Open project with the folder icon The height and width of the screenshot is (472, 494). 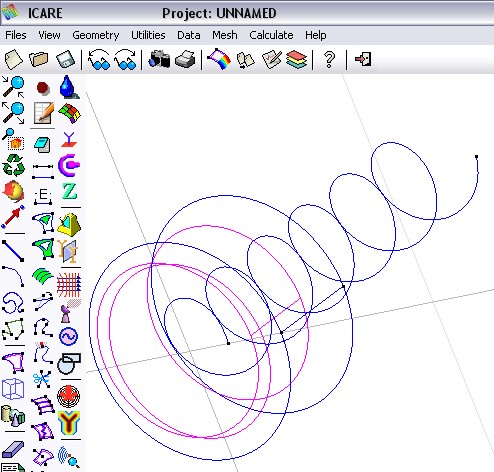pyautogui.click(x=39, y=60)
